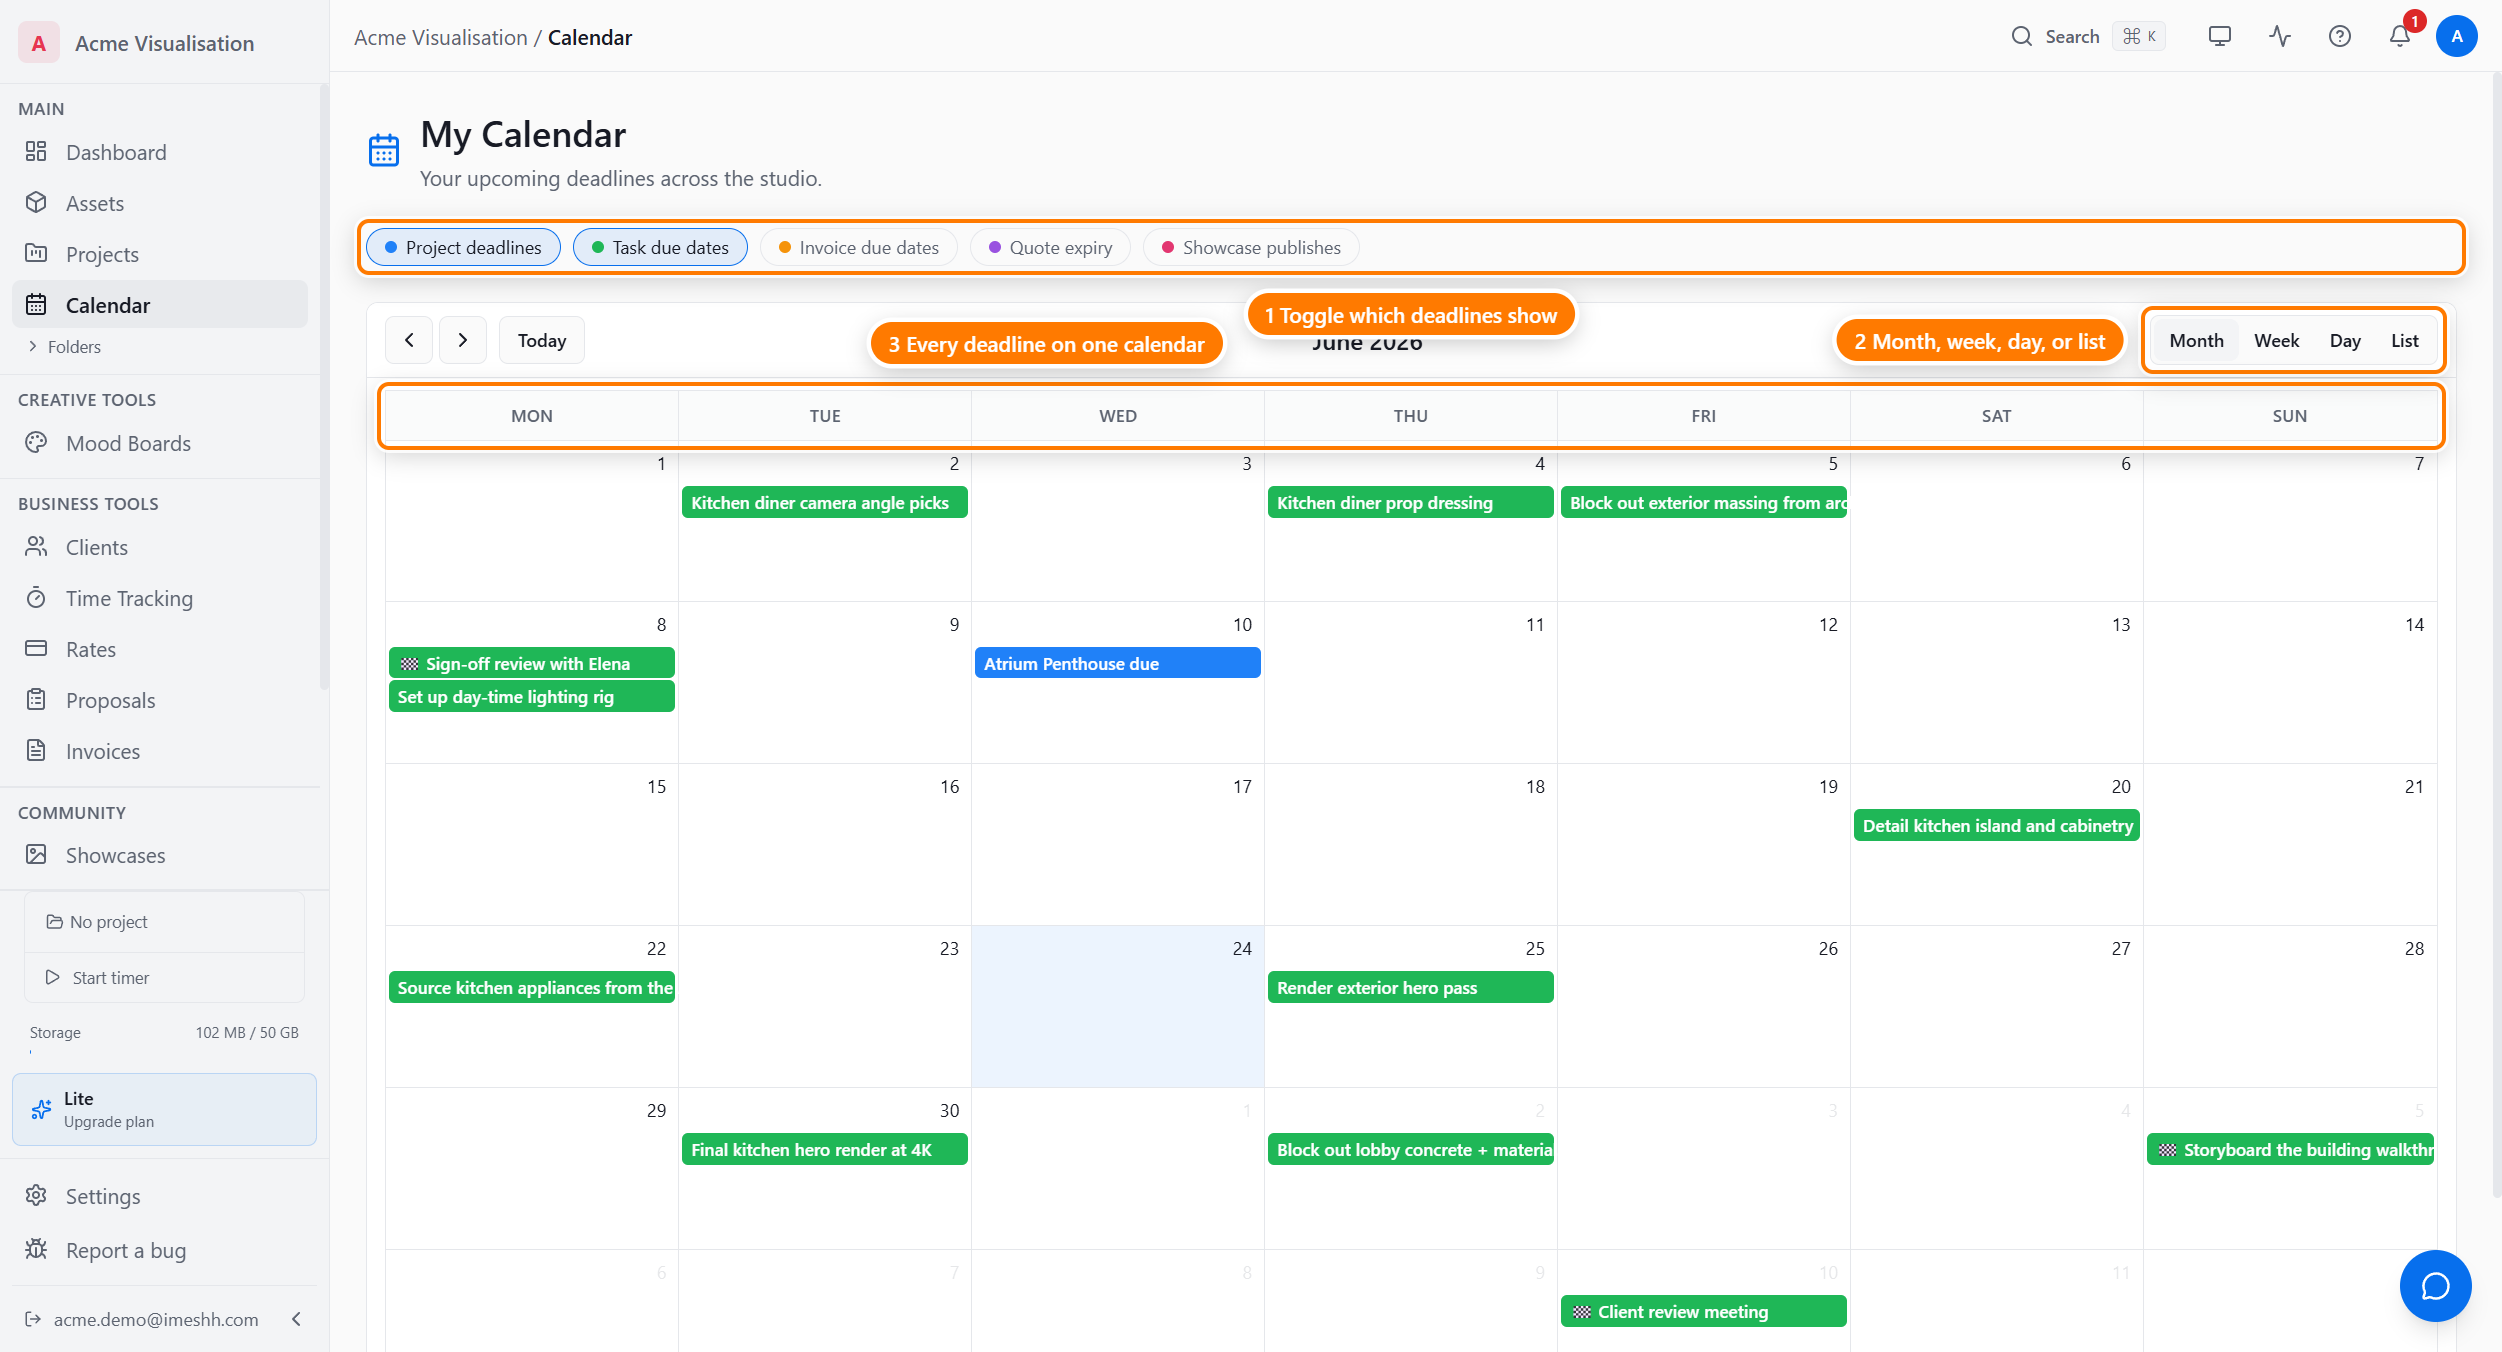Image resolution: width=2502 pixels, height=1352 pixels.
Task: Select the day cell numbered 24
Action: click(1117, 1006)
